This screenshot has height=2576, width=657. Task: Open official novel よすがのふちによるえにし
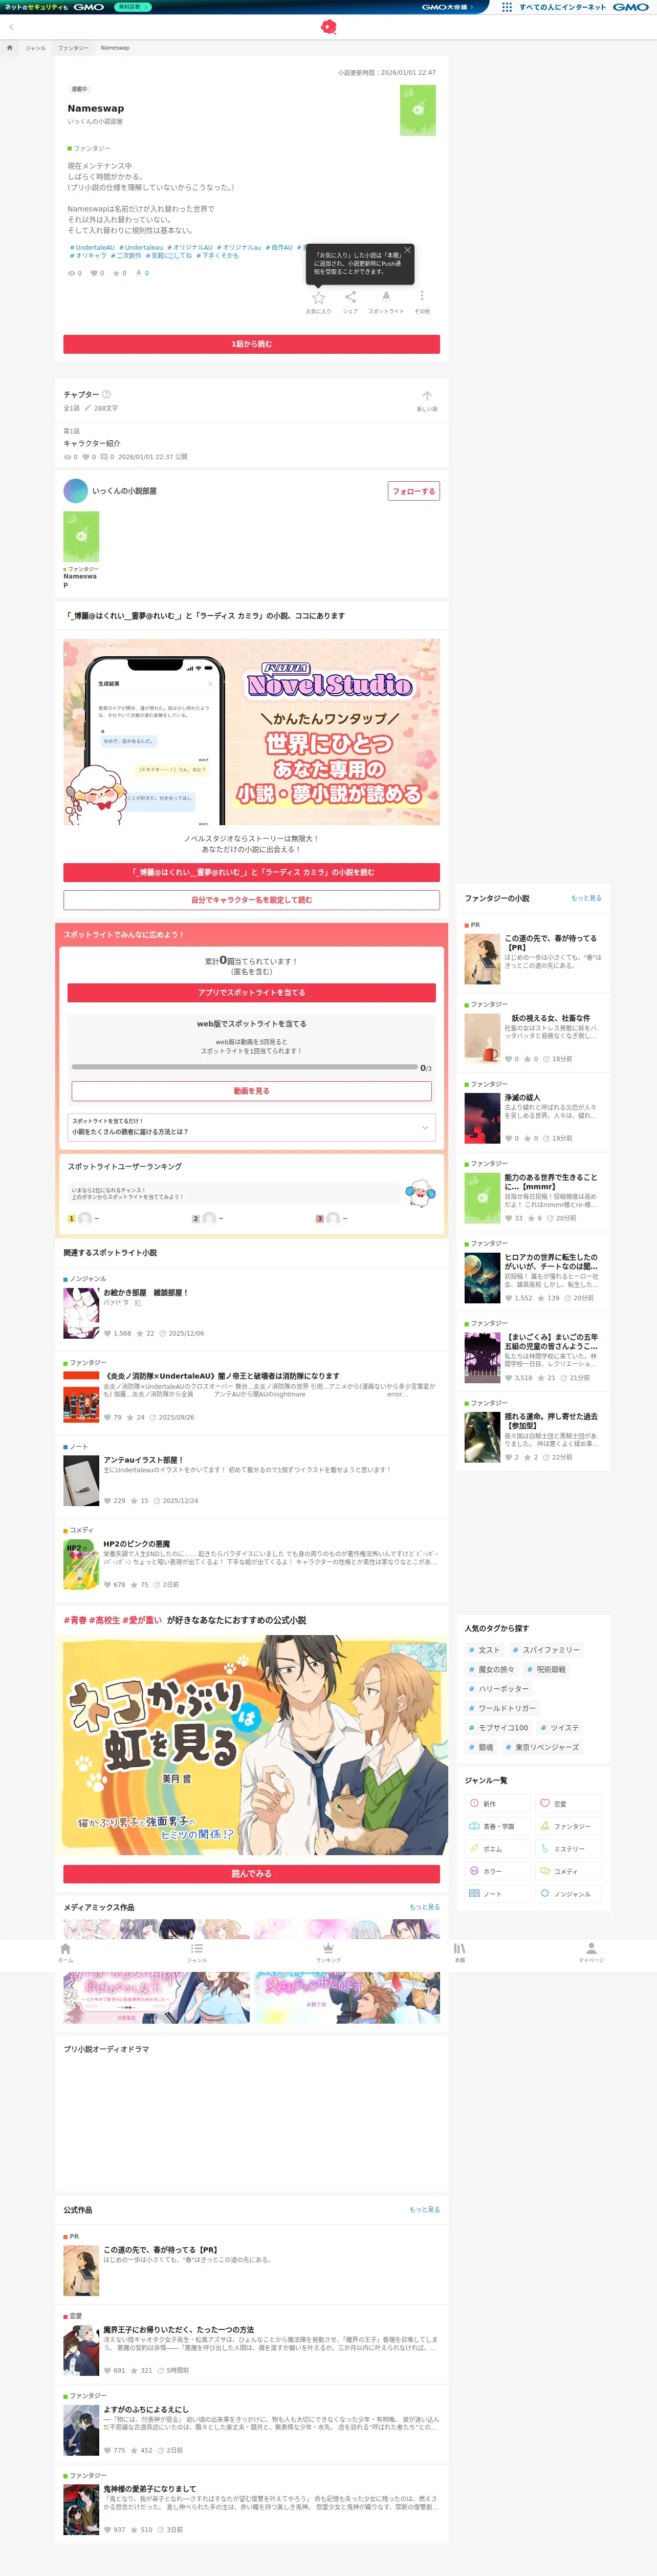pyautogui.click(x=251, y=2430)
